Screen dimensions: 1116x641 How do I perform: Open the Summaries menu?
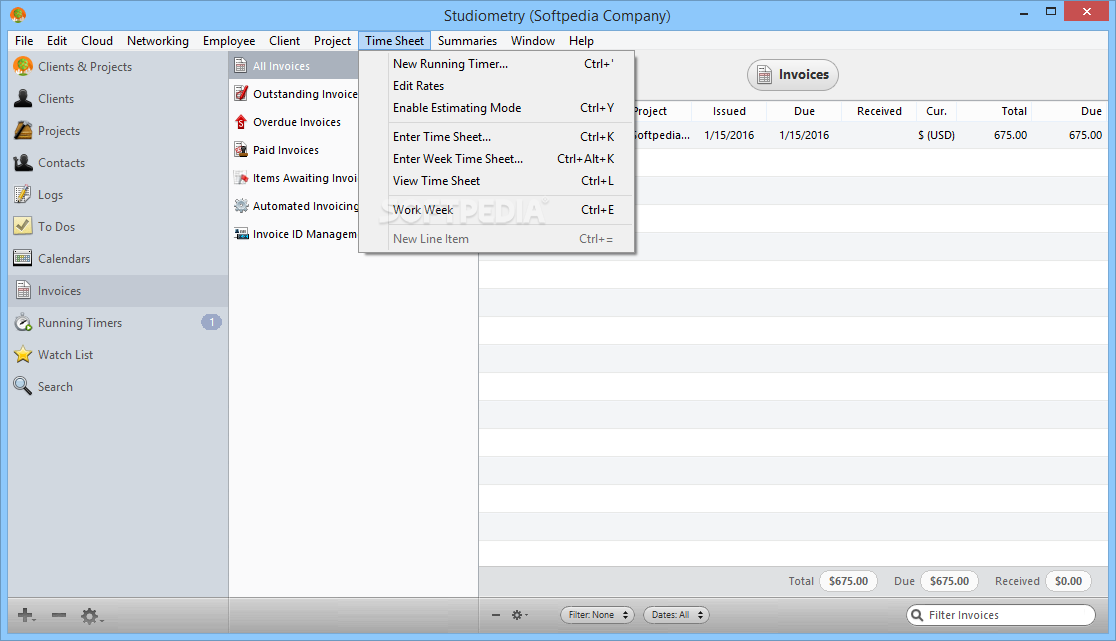point(467,41)
